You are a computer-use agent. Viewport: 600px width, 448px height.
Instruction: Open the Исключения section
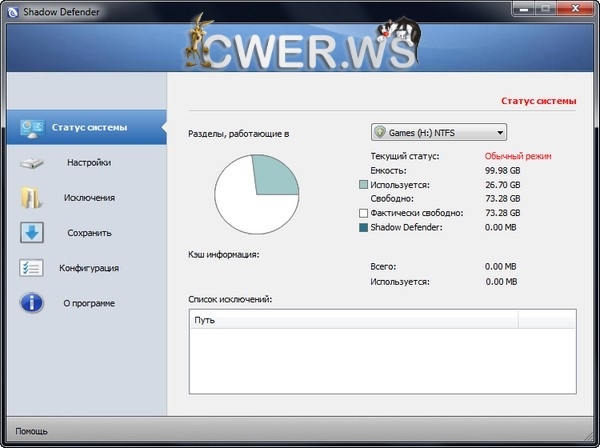(x=89, y=198)
